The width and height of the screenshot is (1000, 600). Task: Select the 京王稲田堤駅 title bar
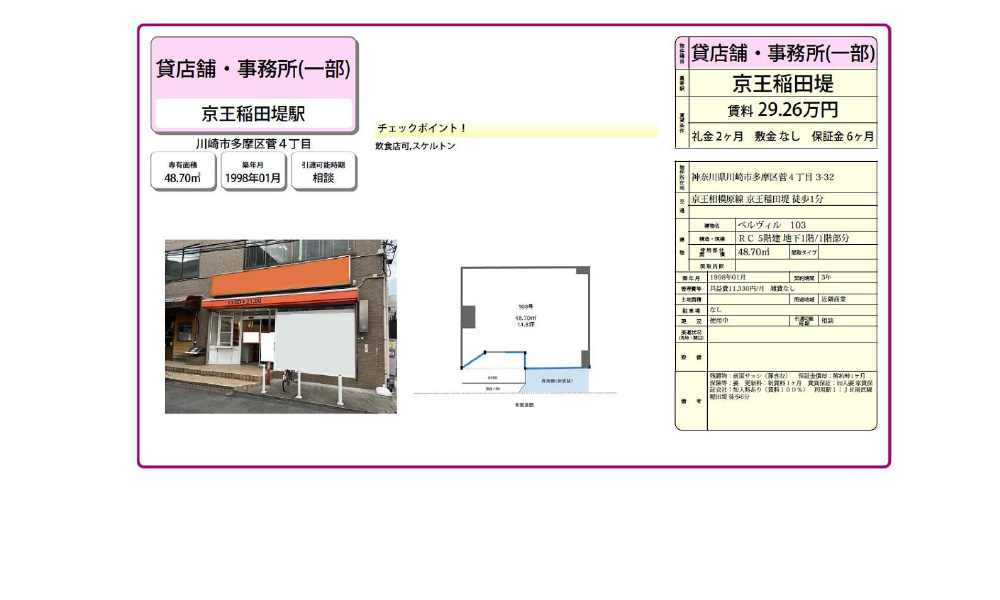[x=251, y=111]
